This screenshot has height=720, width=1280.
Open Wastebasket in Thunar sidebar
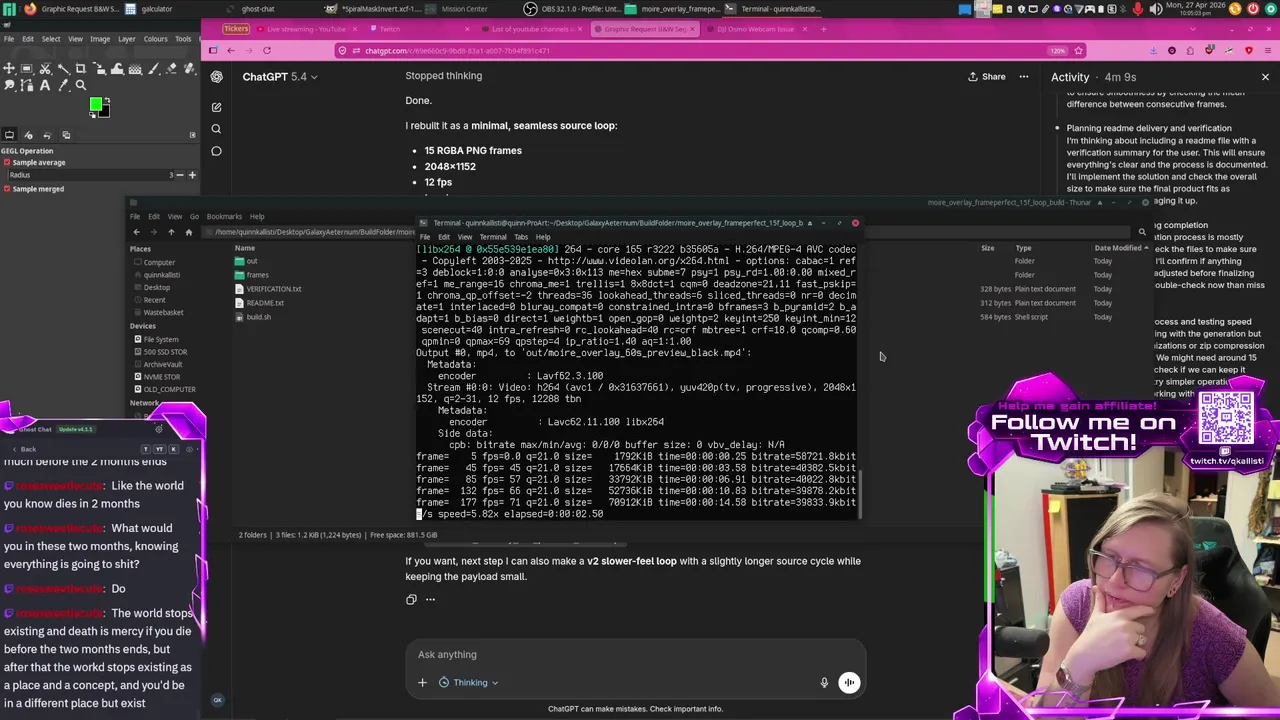point(160,312)
